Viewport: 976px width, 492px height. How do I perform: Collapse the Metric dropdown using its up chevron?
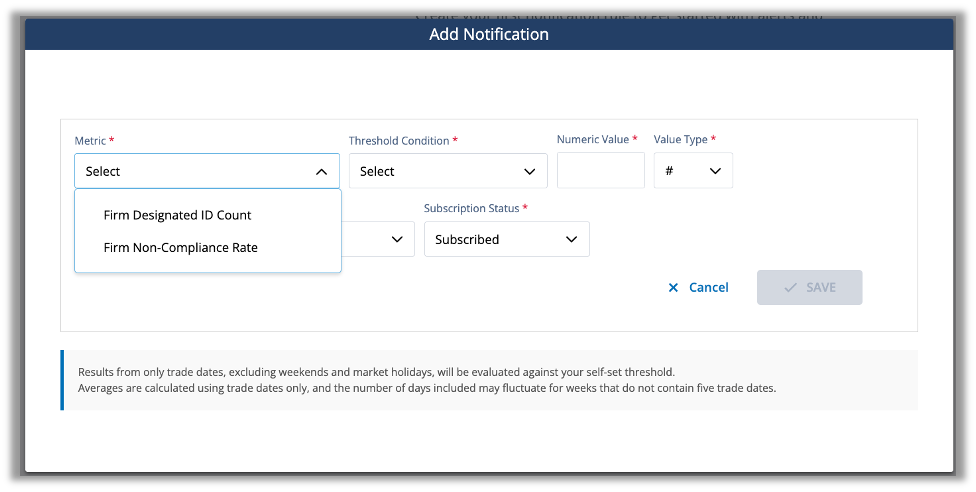click(321, 172)
